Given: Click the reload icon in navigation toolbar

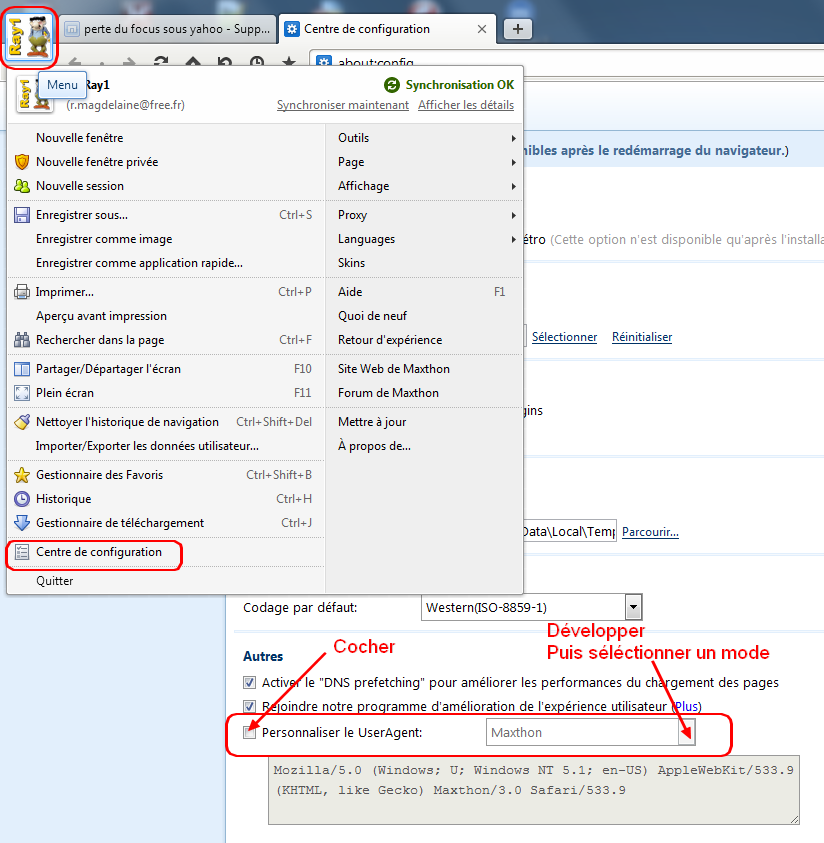Looking at the screenshot, I should (x=161, y=61).
